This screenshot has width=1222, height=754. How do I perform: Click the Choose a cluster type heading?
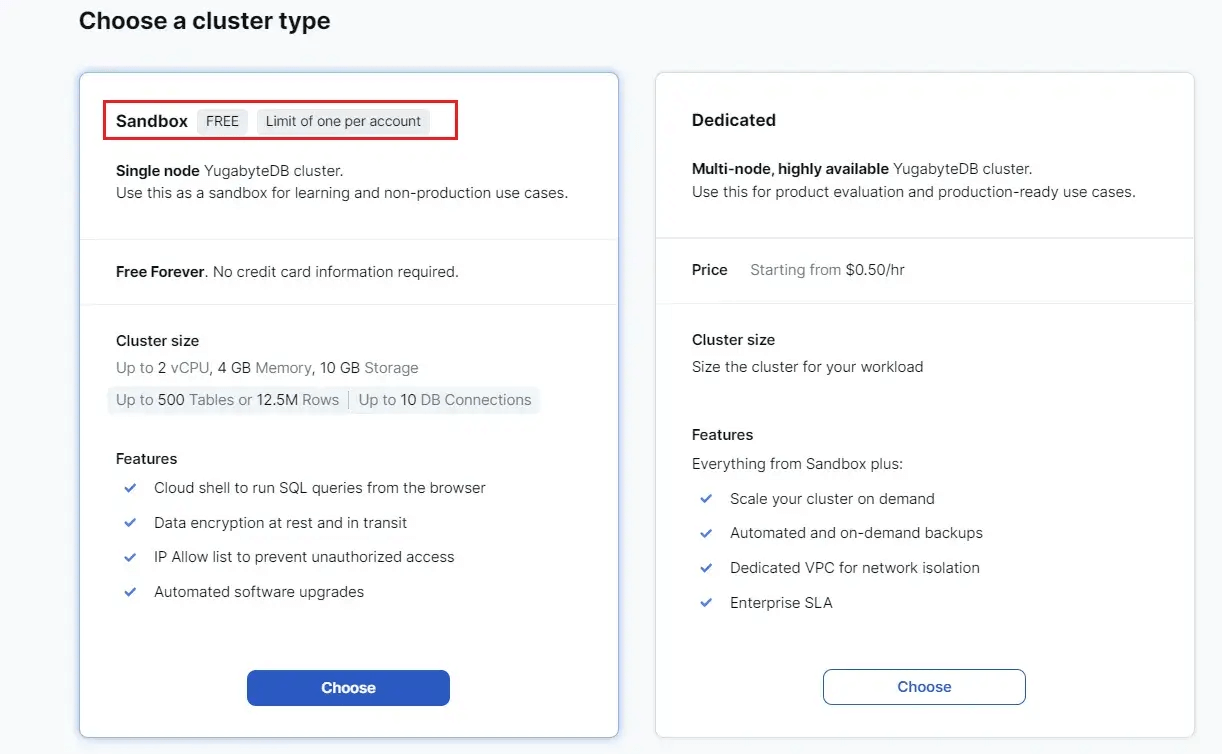click(x=204, y=20)
